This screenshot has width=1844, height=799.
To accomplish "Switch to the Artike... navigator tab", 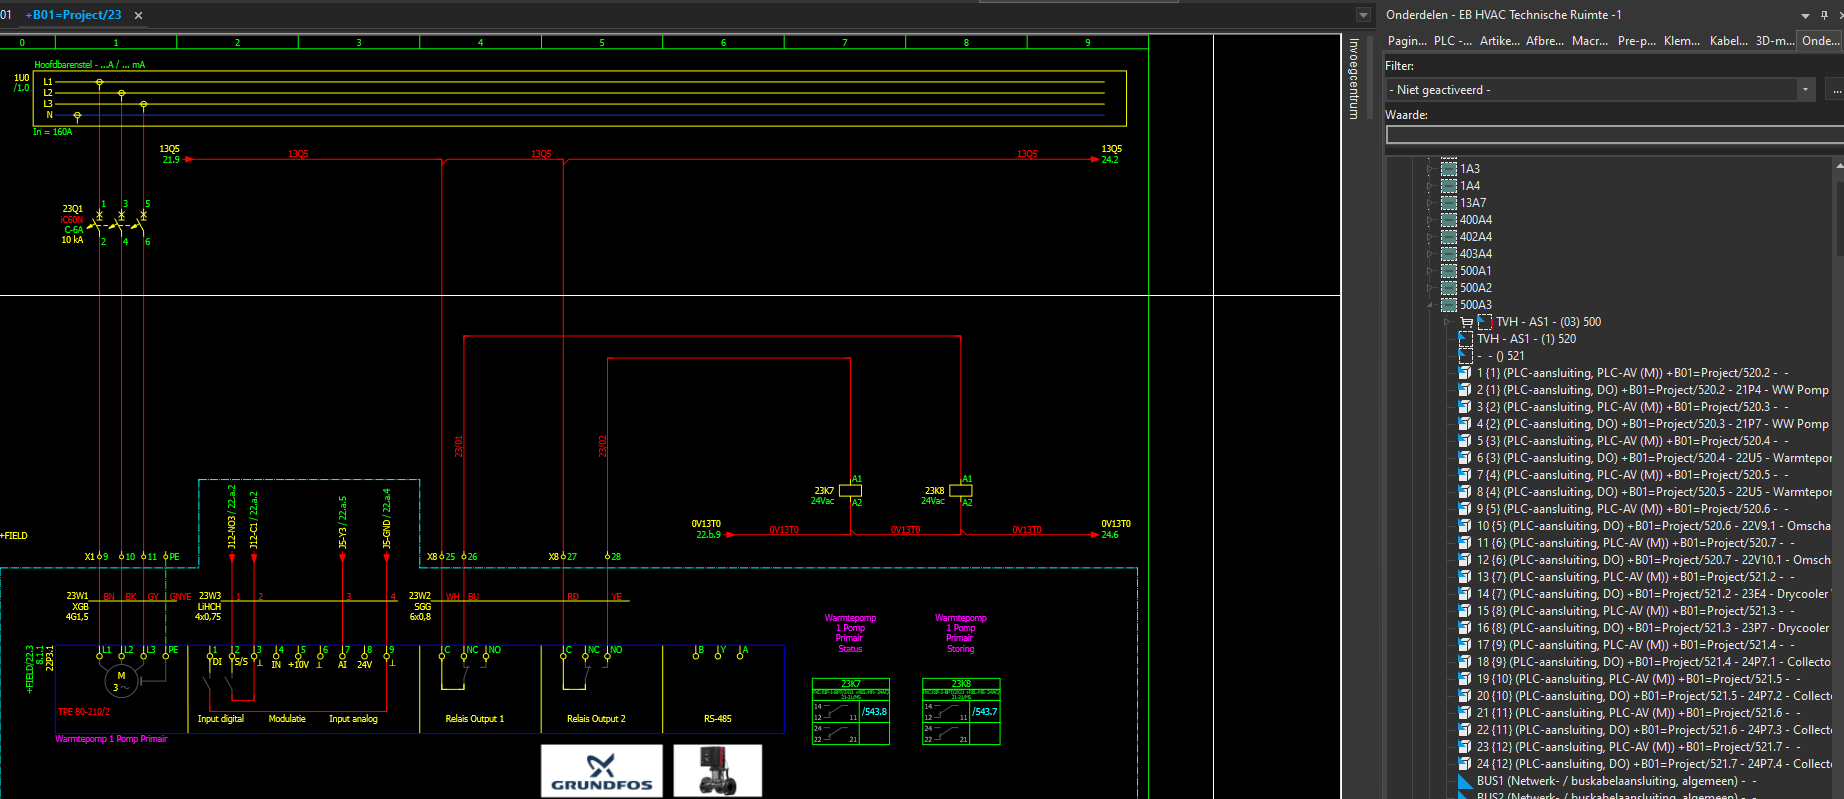I will click(x=1499, y=41).
